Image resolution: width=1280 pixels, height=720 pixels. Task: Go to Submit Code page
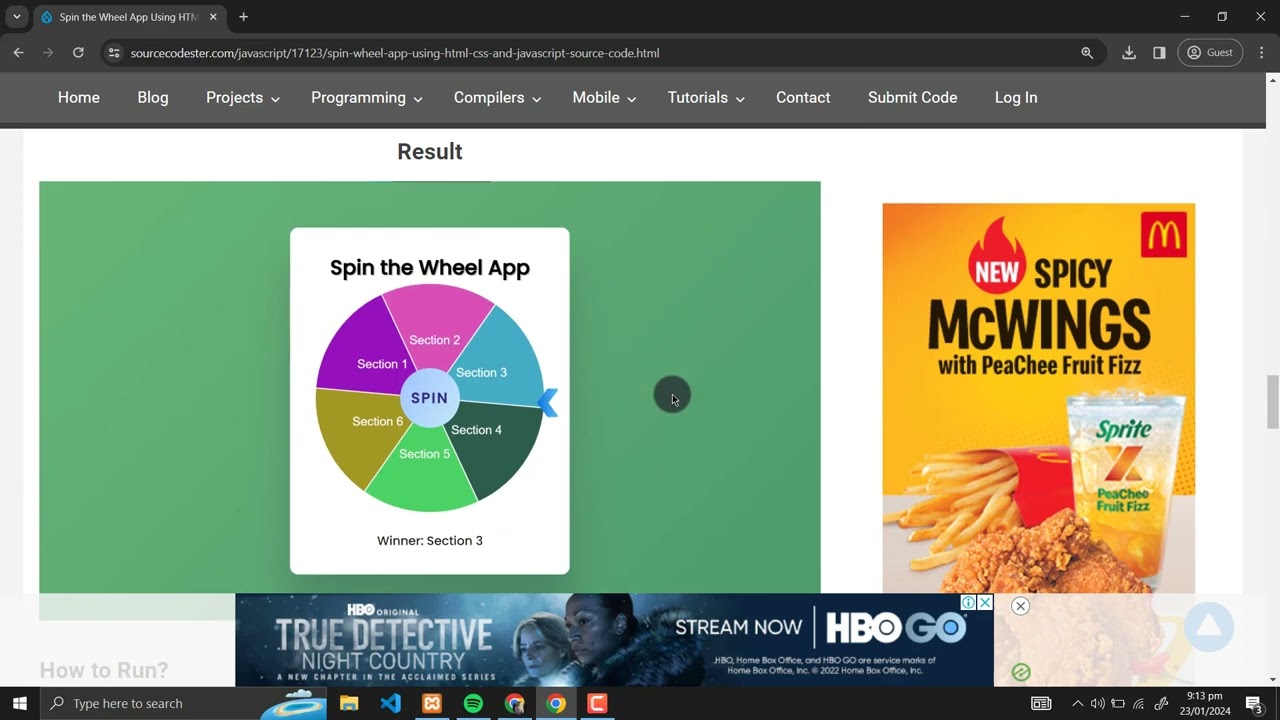[x=913, y=98]
